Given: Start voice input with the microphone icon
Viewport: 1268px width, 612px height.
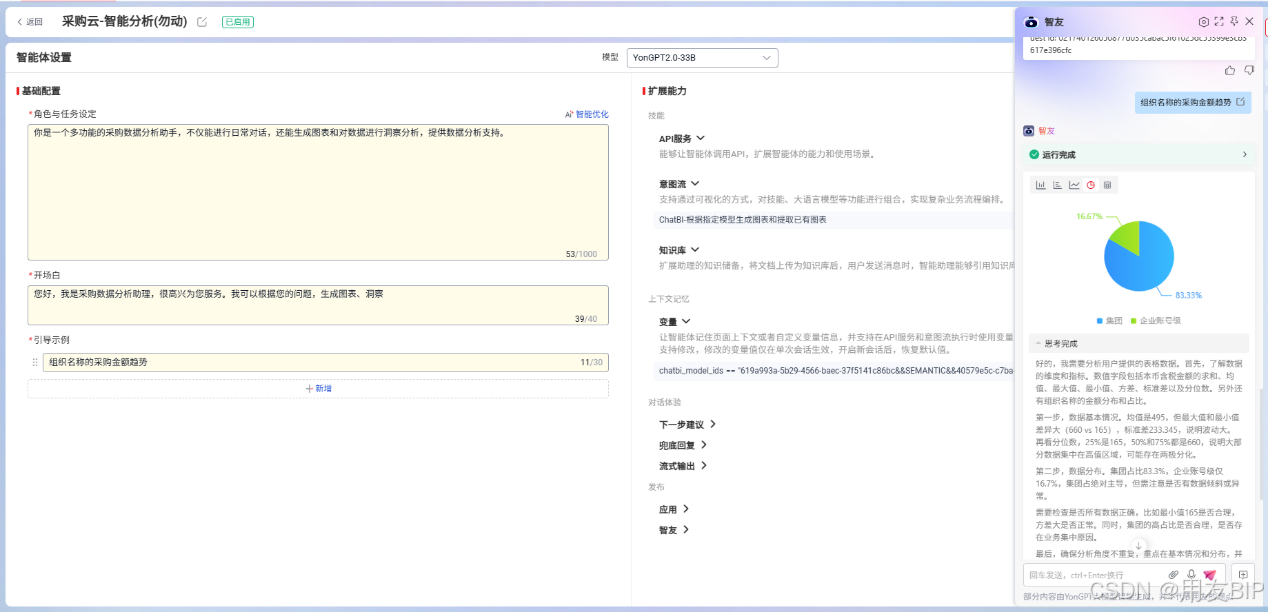Looking at the screenshot, I should click(1191, 575).
